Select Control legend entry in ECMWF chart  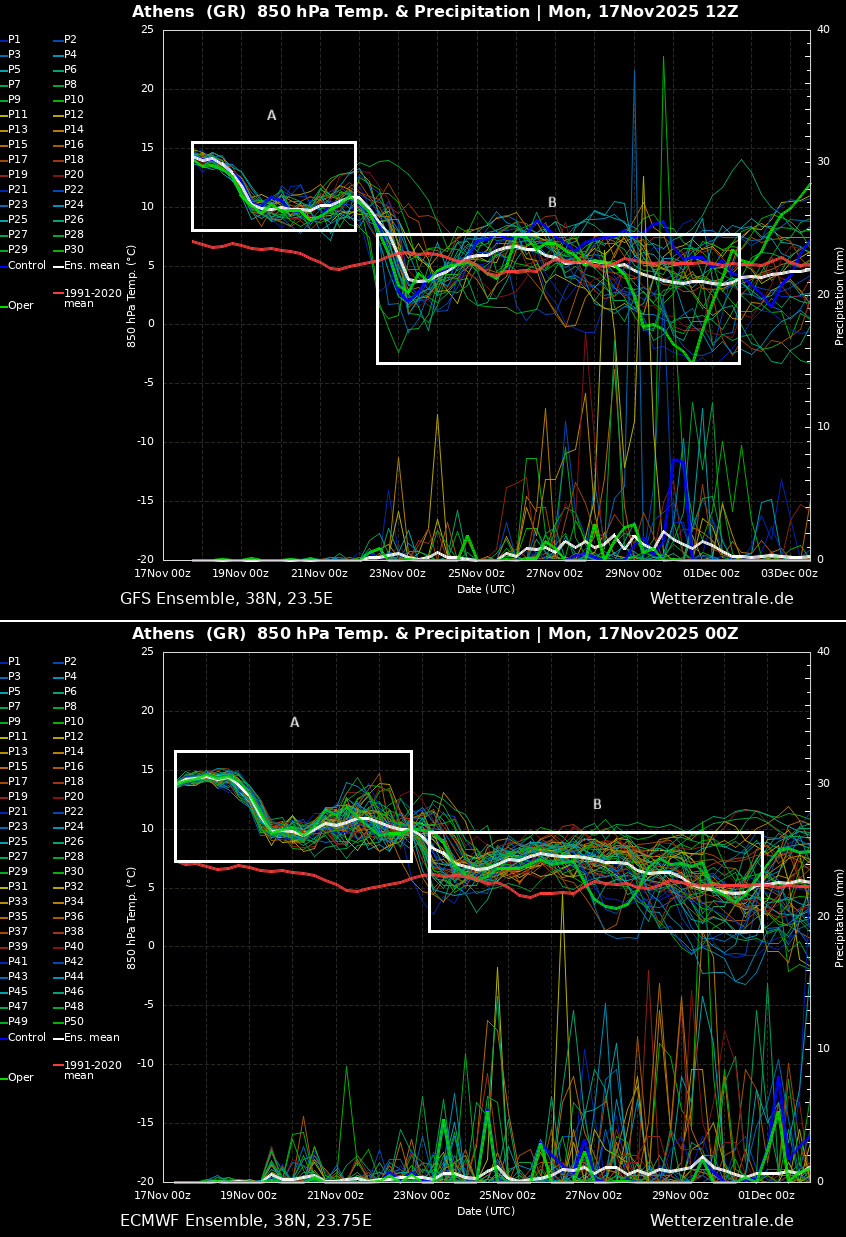[x=27, y=1038]
